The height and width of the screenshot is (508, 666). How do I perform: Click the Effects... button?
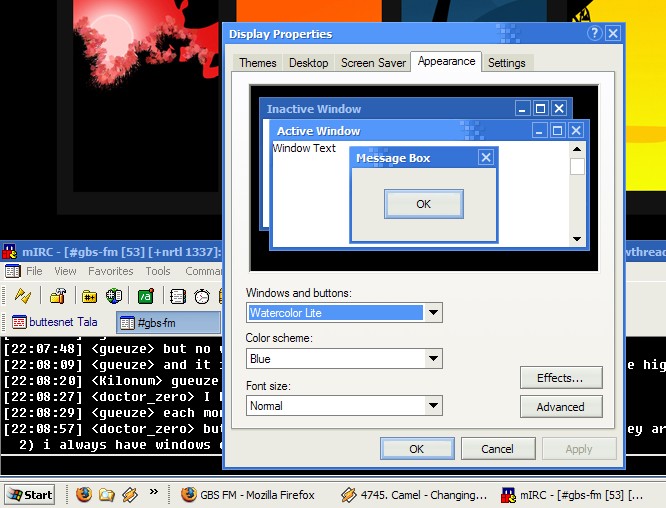(x=561, y=378)
